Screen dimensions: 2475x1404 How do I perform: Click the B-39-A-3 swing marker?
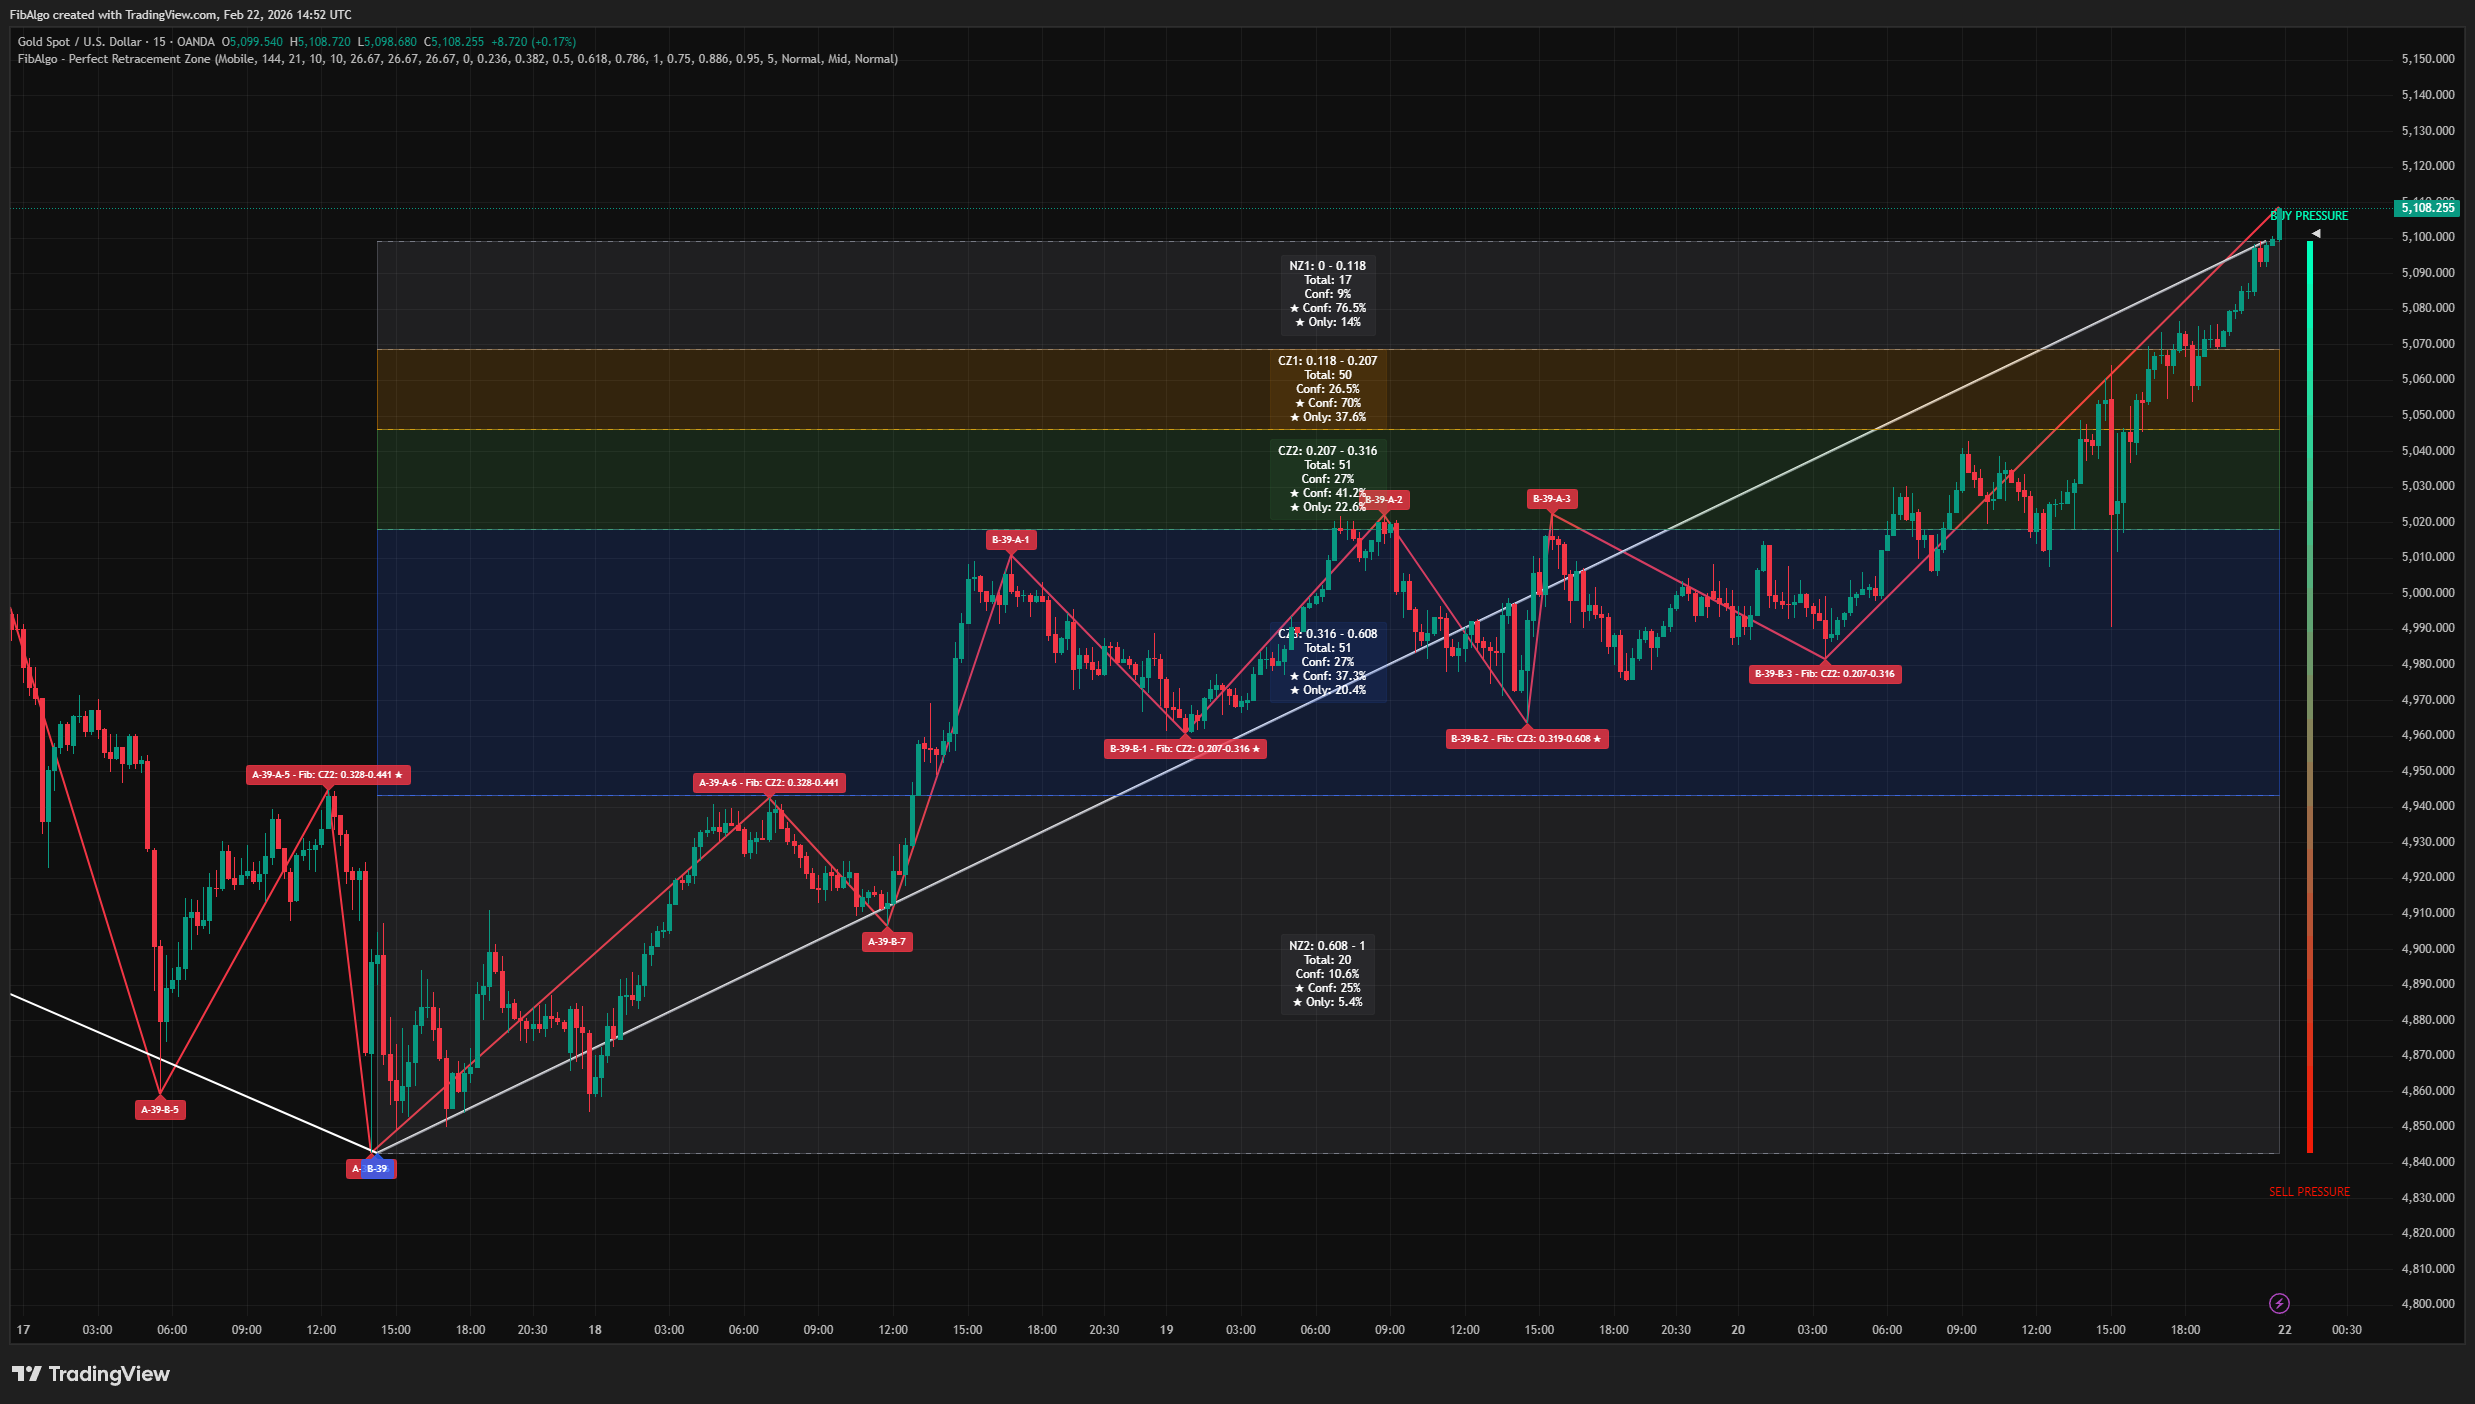coord(1551,498)
